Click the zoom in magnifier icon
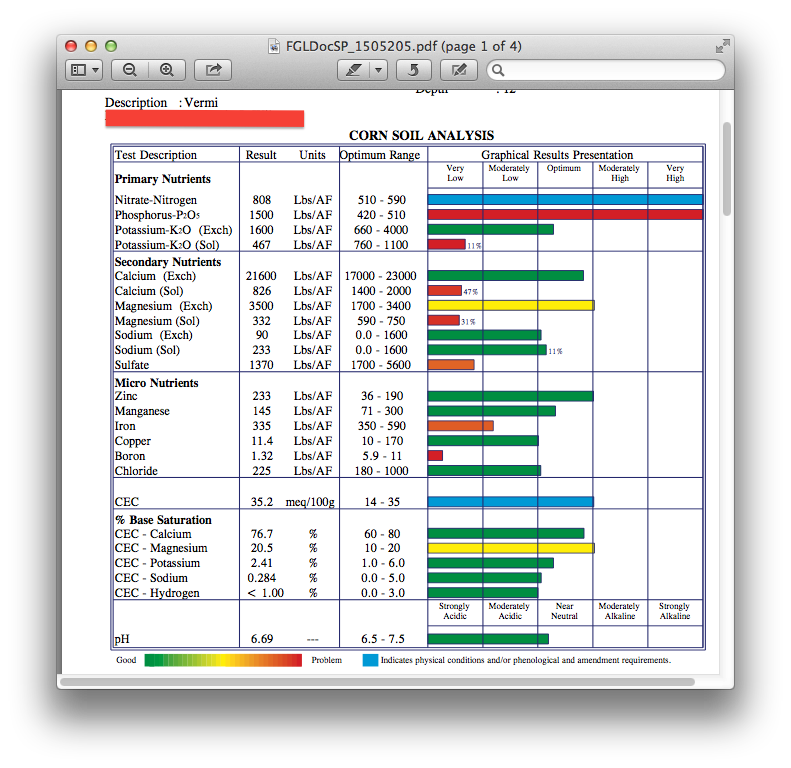791x768 pixels. click(x=167, y=70)
